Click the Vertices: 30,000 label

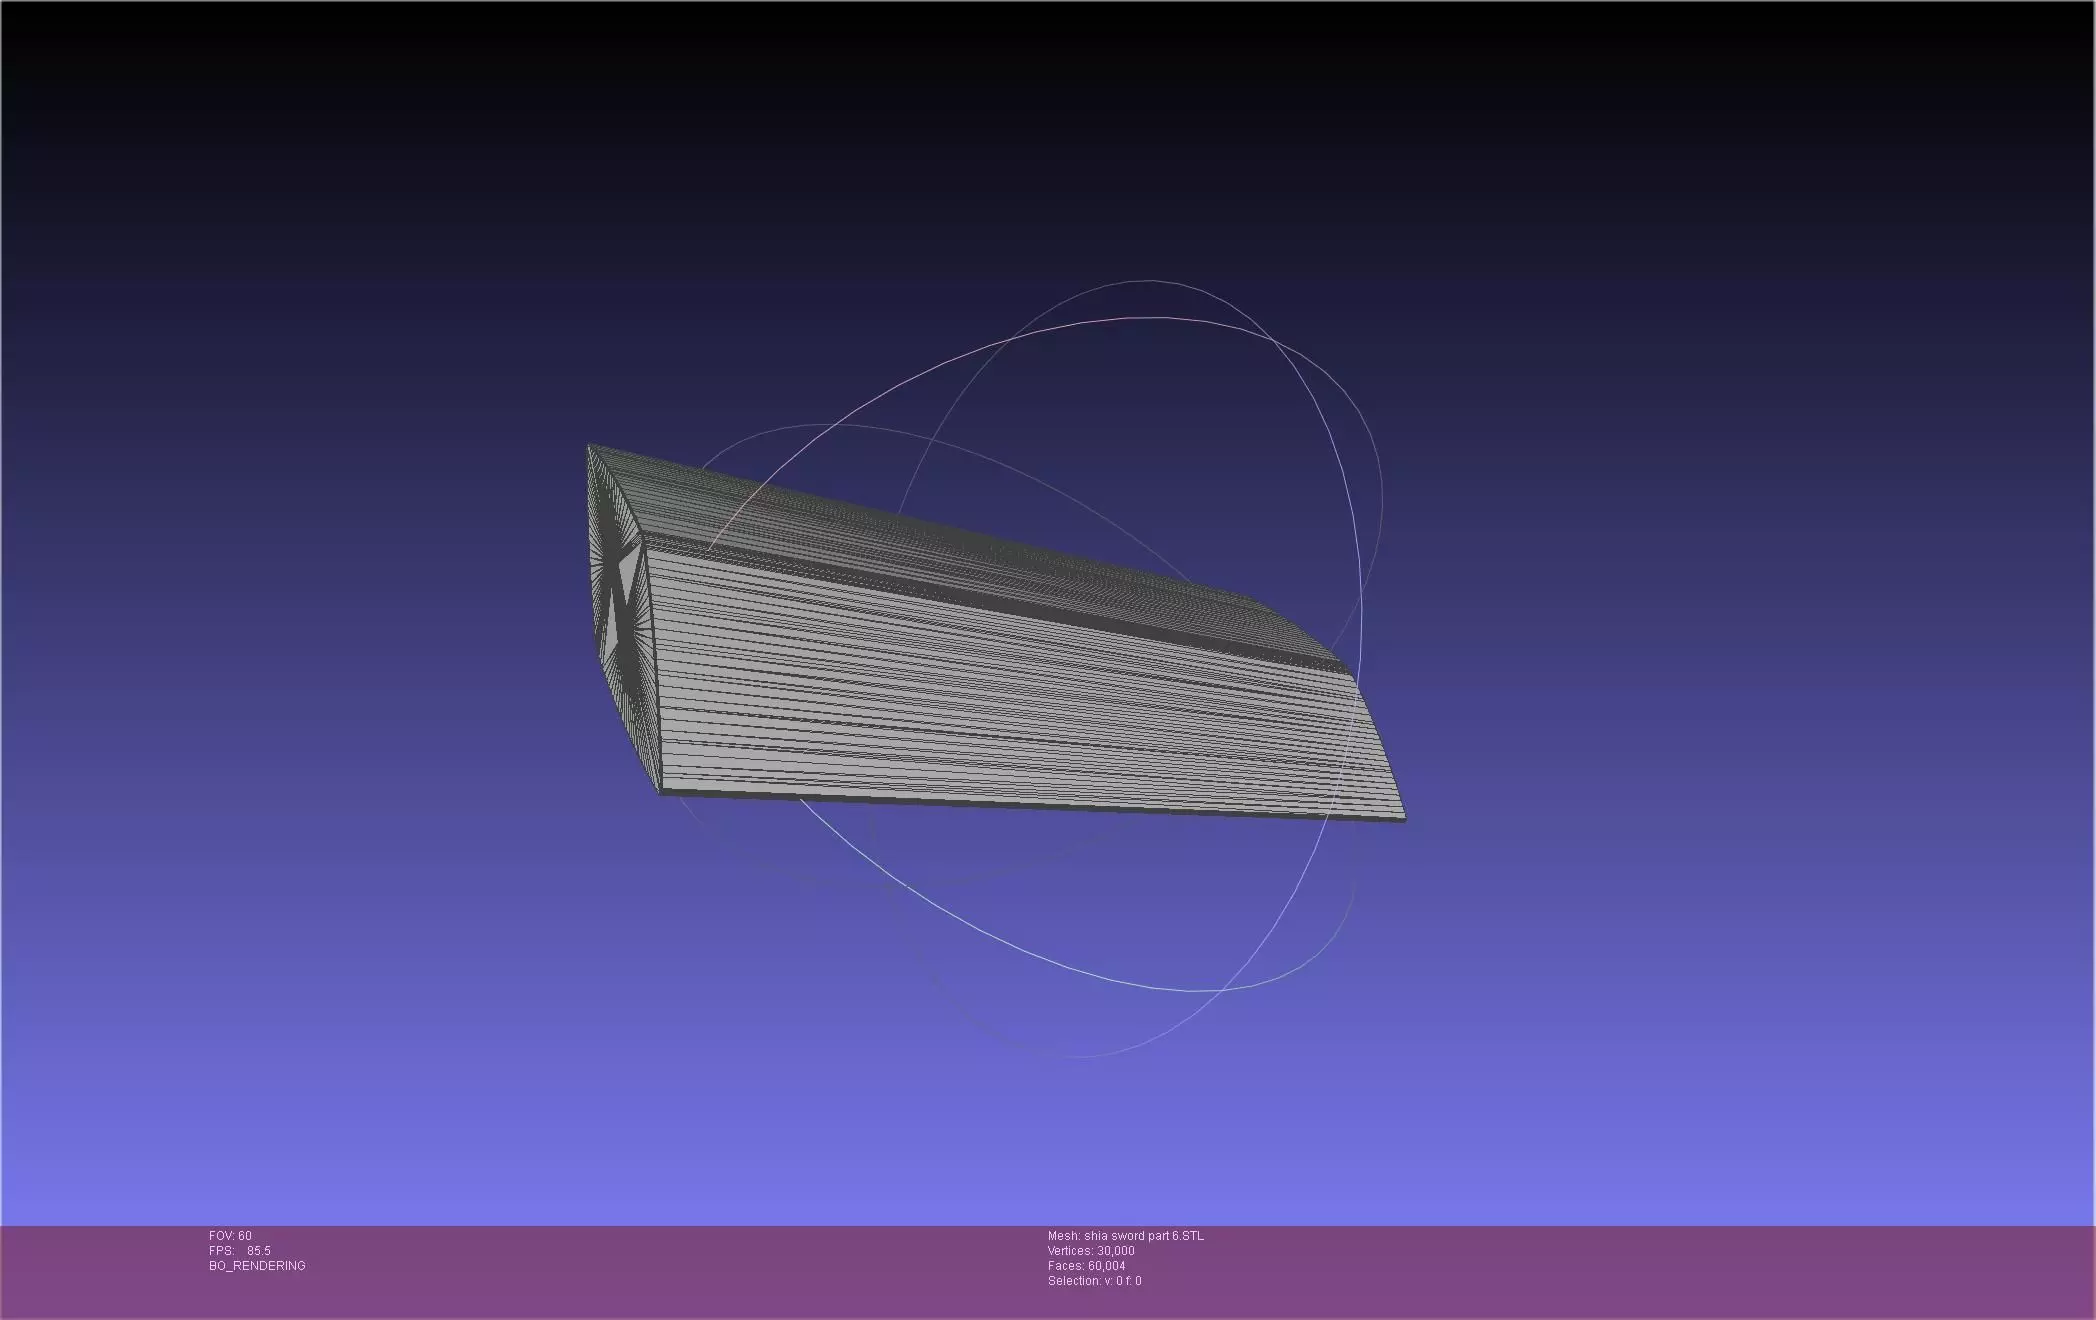click(1091, 1251)
